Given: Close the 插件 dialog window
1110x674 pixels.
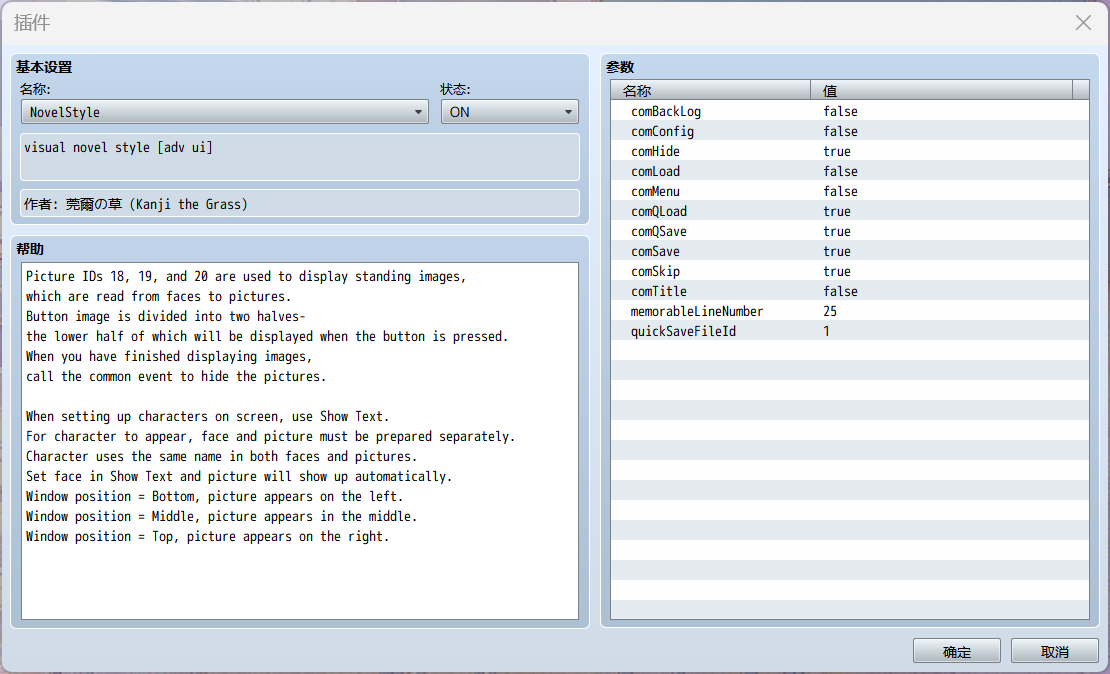Looking at the screenshot, I should point(1083,23).
